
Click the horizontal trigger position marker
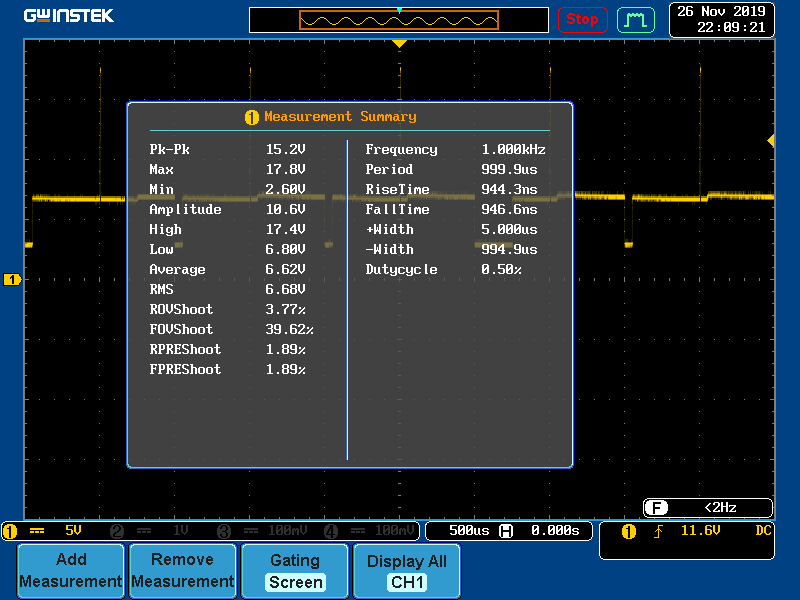coord(399,44)
